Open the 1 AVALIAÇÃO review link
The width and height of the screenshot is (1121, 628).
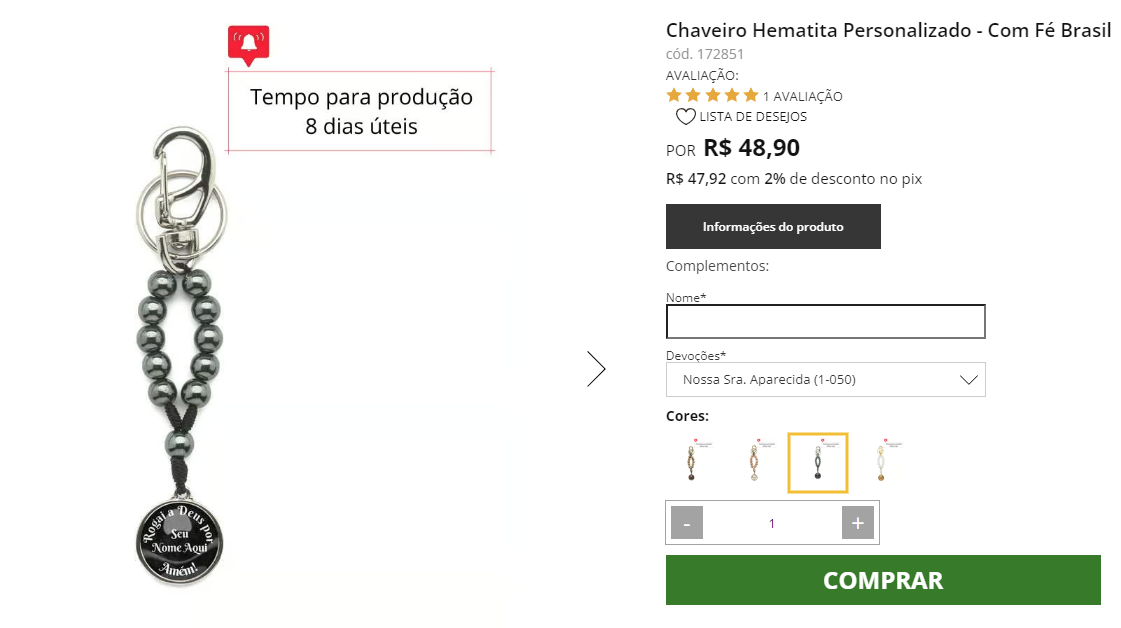[x=803, y=97]
